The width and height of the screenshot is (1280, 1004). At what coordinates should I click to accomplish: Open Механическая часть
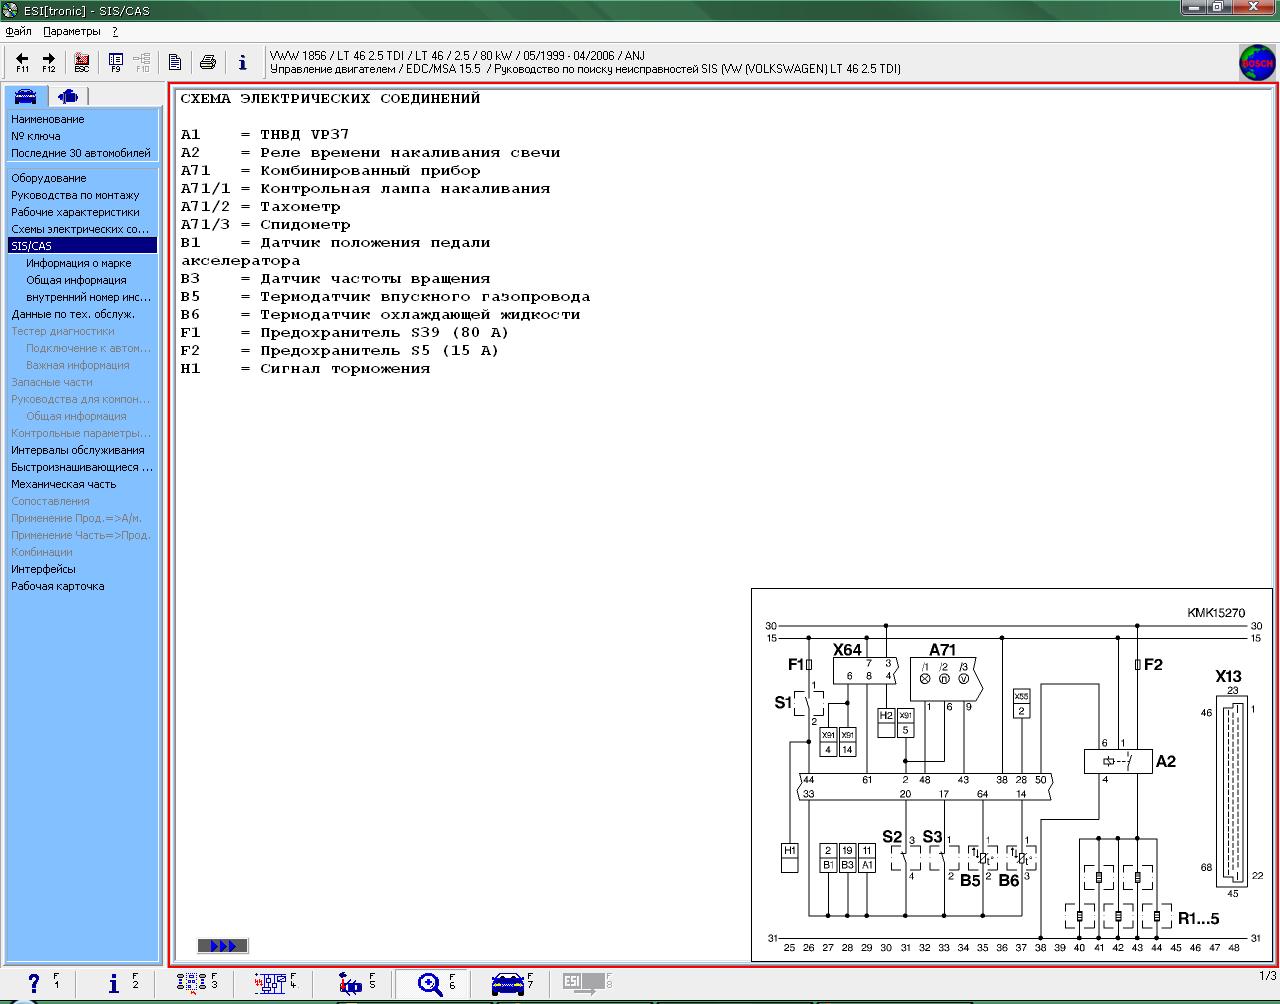coord(63,484)
